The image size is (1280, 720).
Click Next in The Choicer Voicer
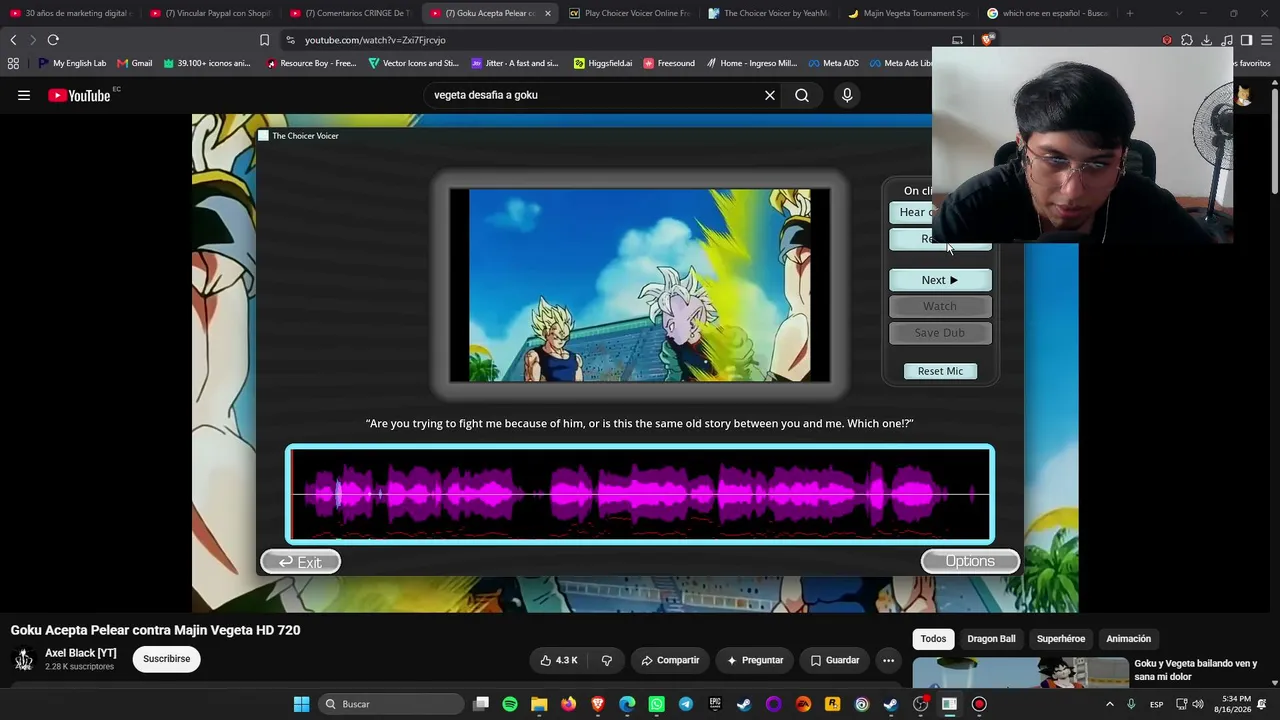click(x=940, y=280)
